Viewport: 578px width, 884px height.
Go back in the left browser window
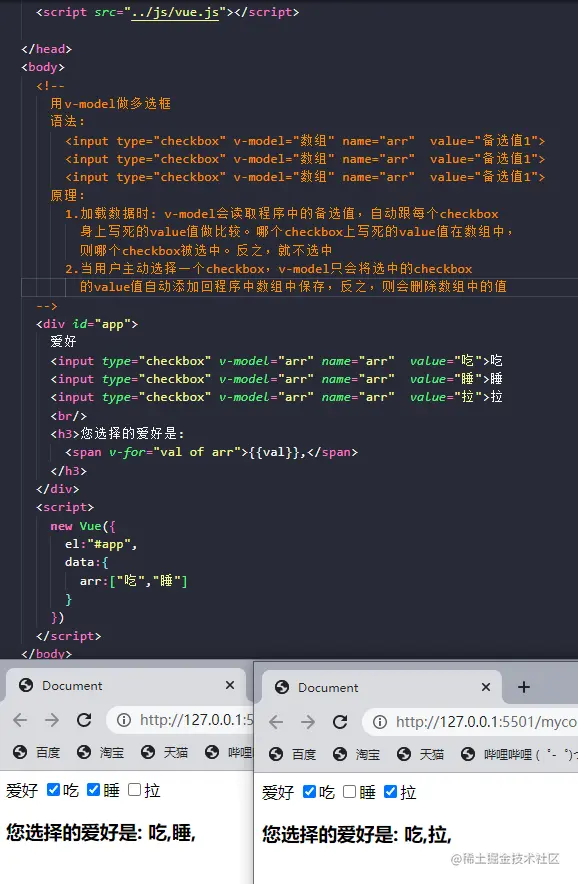[20, 720]
